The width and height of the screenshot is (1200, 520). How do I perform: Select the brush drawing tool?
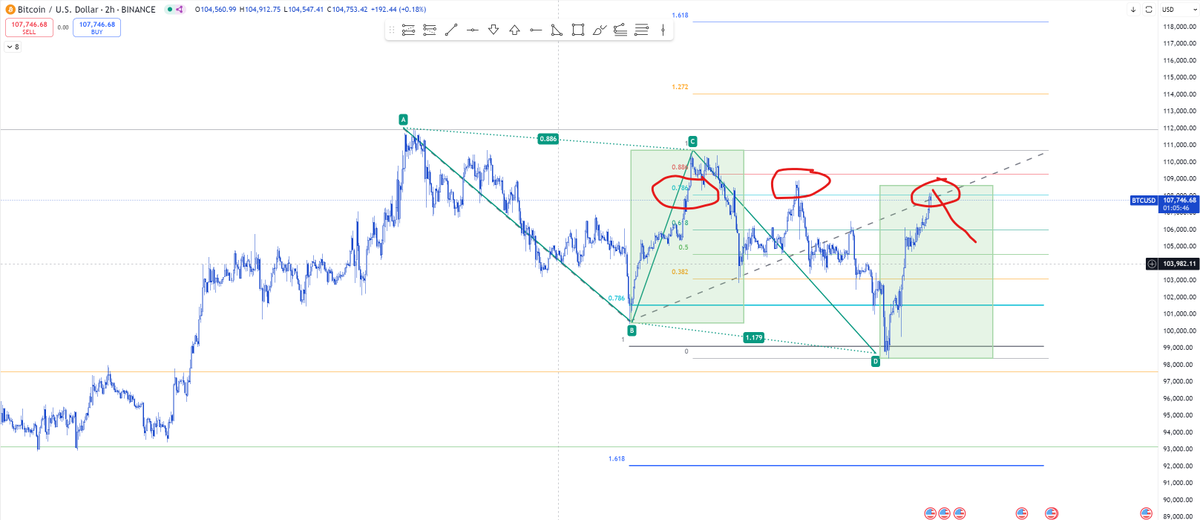[x=599, y=30]
